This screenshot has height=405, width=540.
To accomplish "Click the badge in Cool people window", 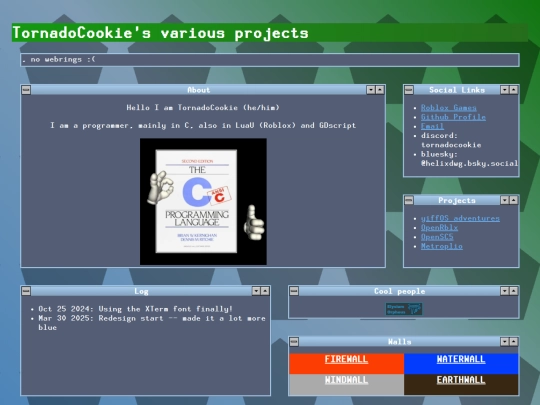I will coord(404,309).
